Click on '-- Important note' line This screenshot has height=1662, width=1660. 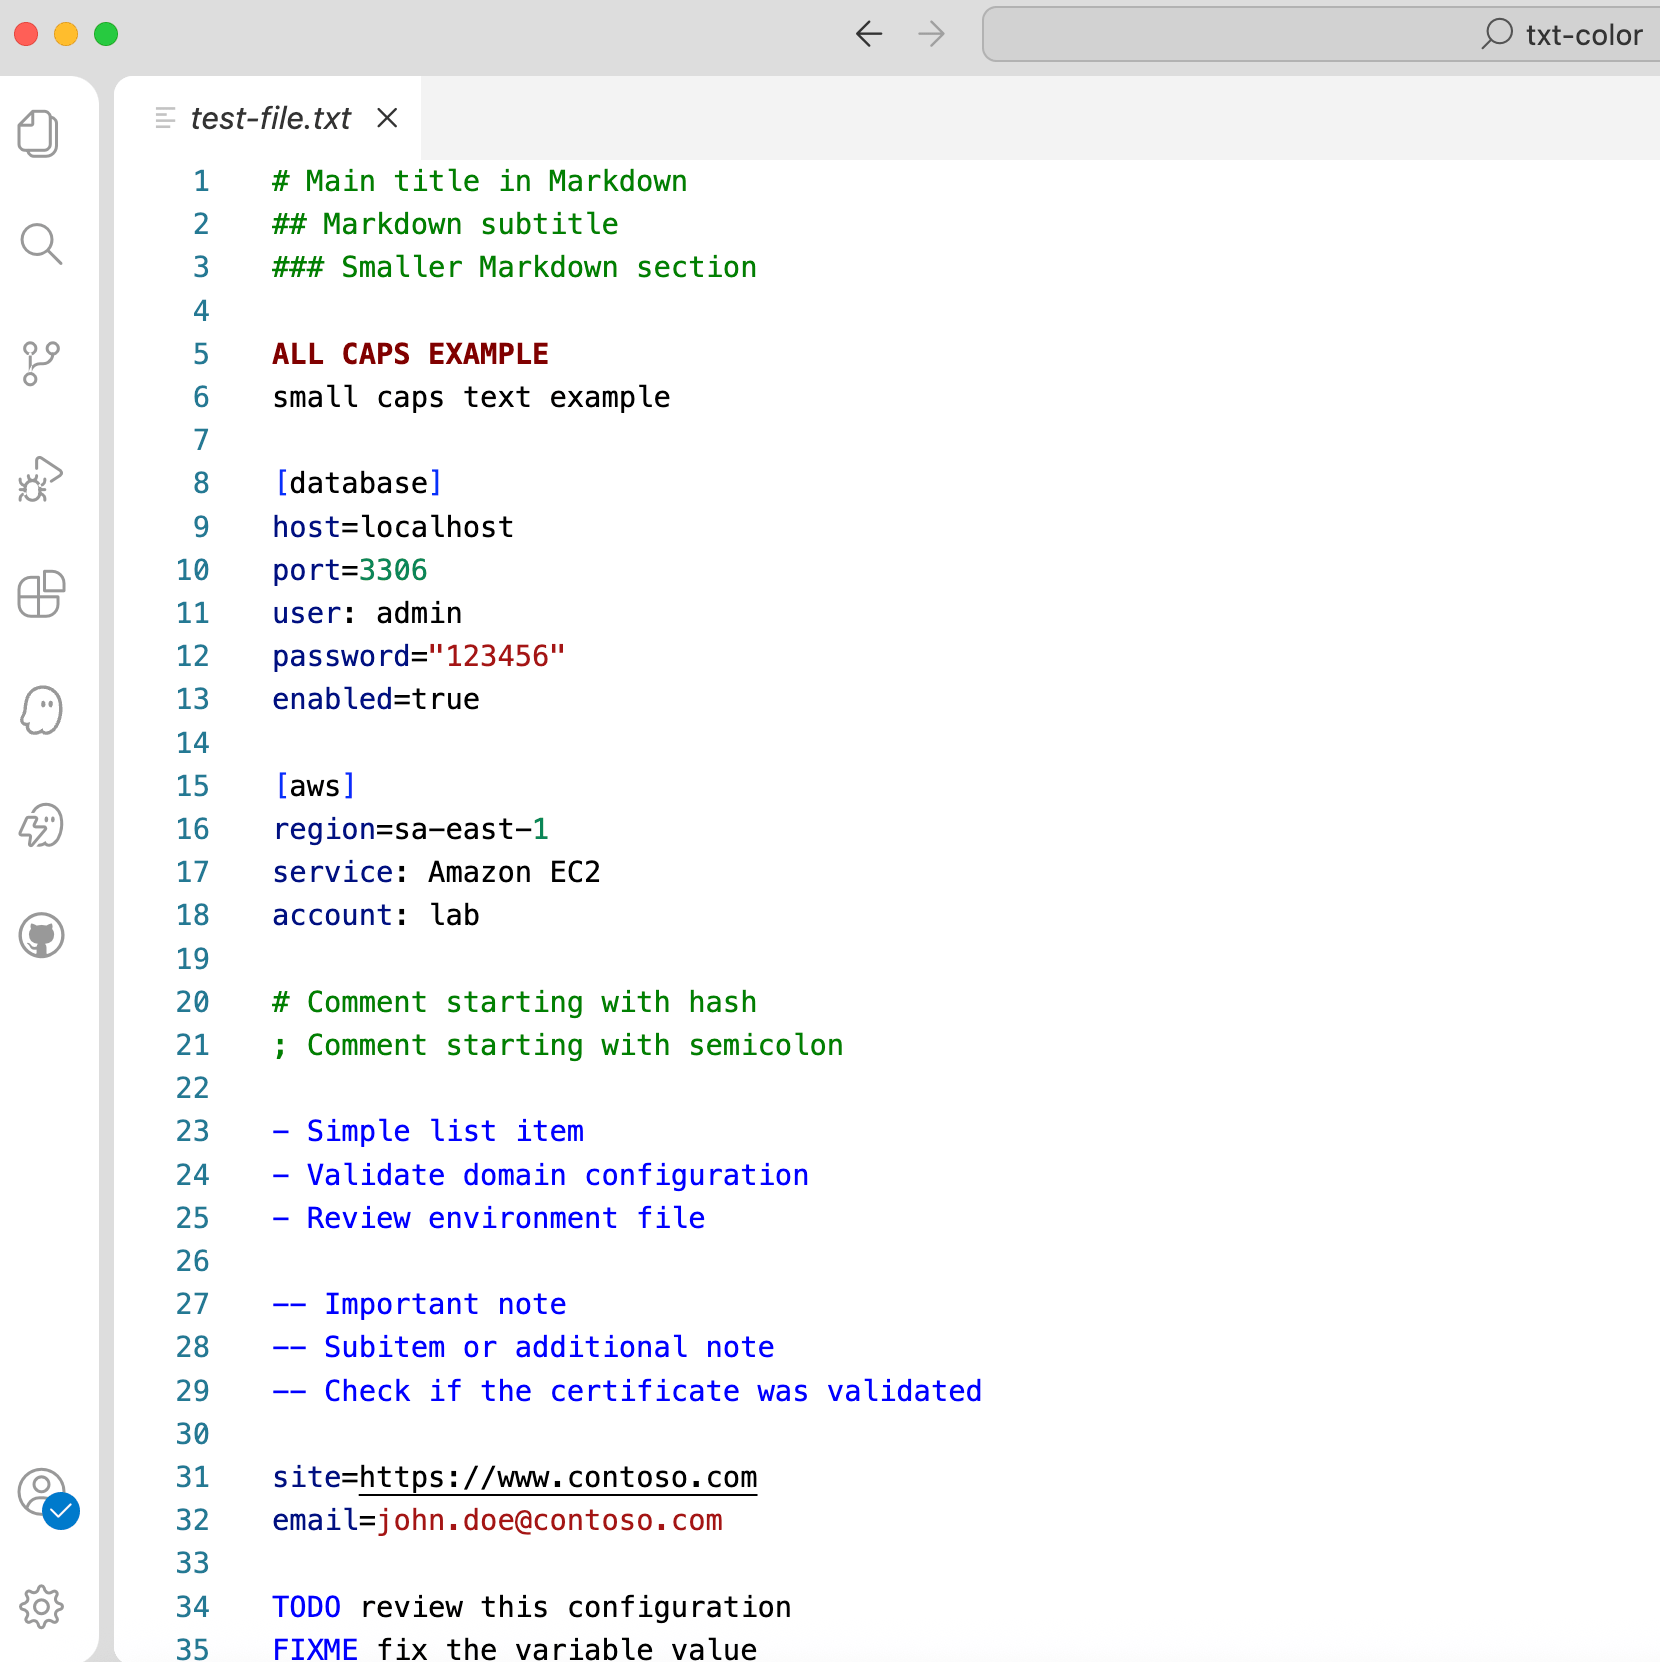coord(419,1304)
